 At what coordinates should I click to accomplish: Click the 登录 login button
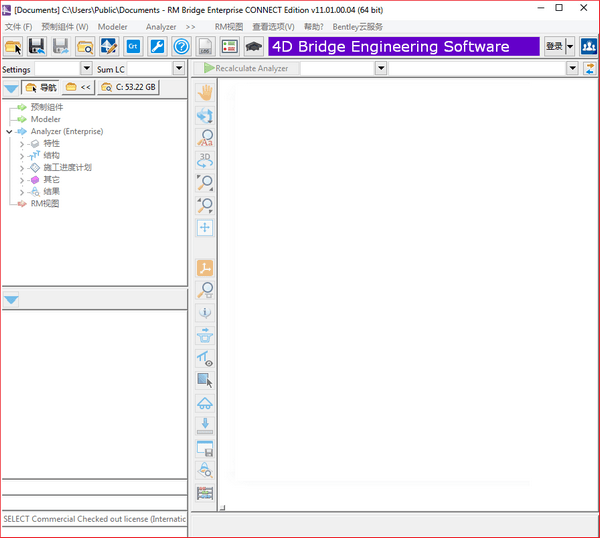(x=554, y=46)
